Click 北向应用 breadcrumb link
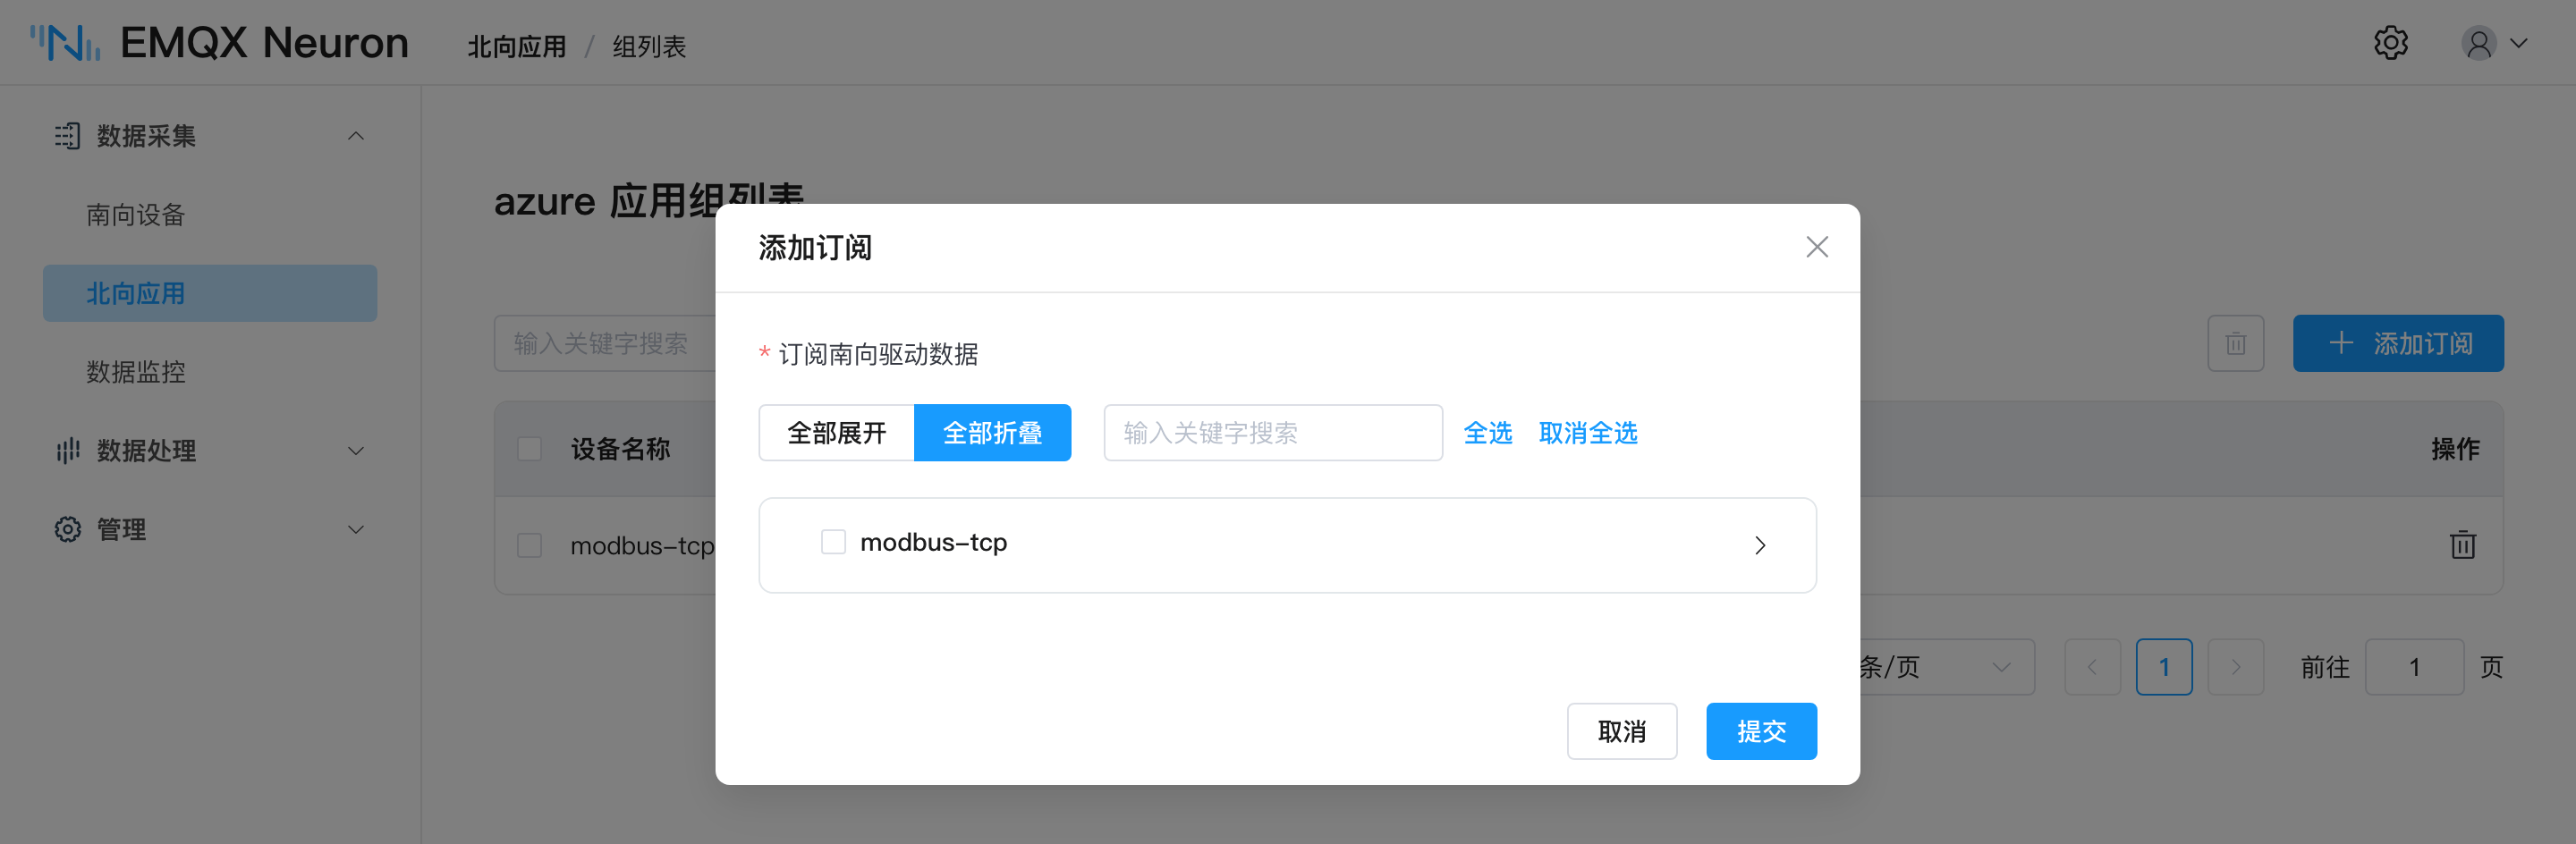This screenshot has height=844, width=2576. pos(516,47)
